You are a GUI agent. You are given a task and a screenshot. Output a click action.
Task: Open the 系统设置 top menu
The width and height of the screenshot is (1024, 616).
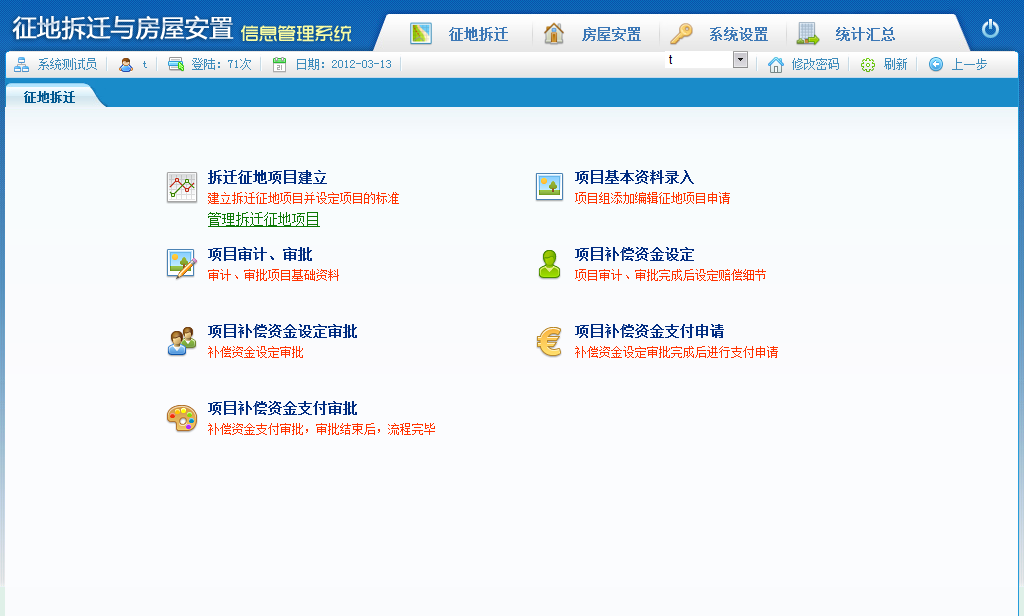coord(739,34)
